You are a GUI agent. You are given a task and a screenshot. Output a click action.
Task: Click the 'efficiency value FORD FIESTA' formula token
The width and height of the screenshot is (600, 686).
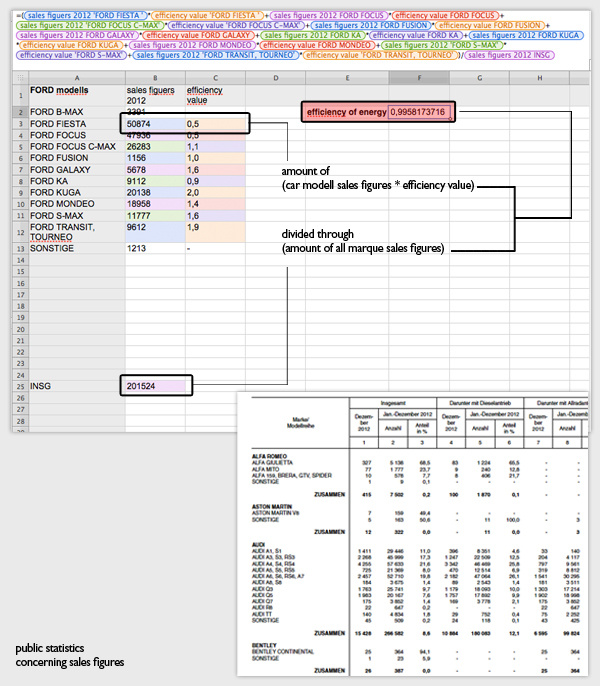click(x=209, y=15)
